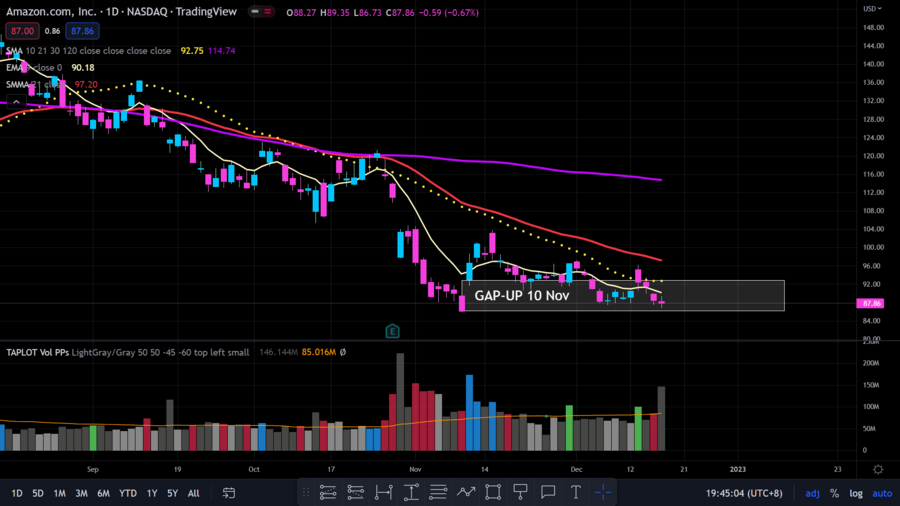Choose the 6M time range
Image resolution: width=900 pixels, height=506 pixels.
[103, 493]
